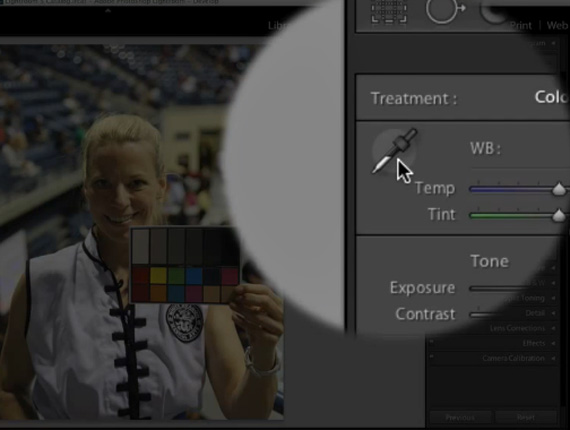Click the Exposure label text
The width and height of the screenshot is (570, 430).
coord(422,288)
